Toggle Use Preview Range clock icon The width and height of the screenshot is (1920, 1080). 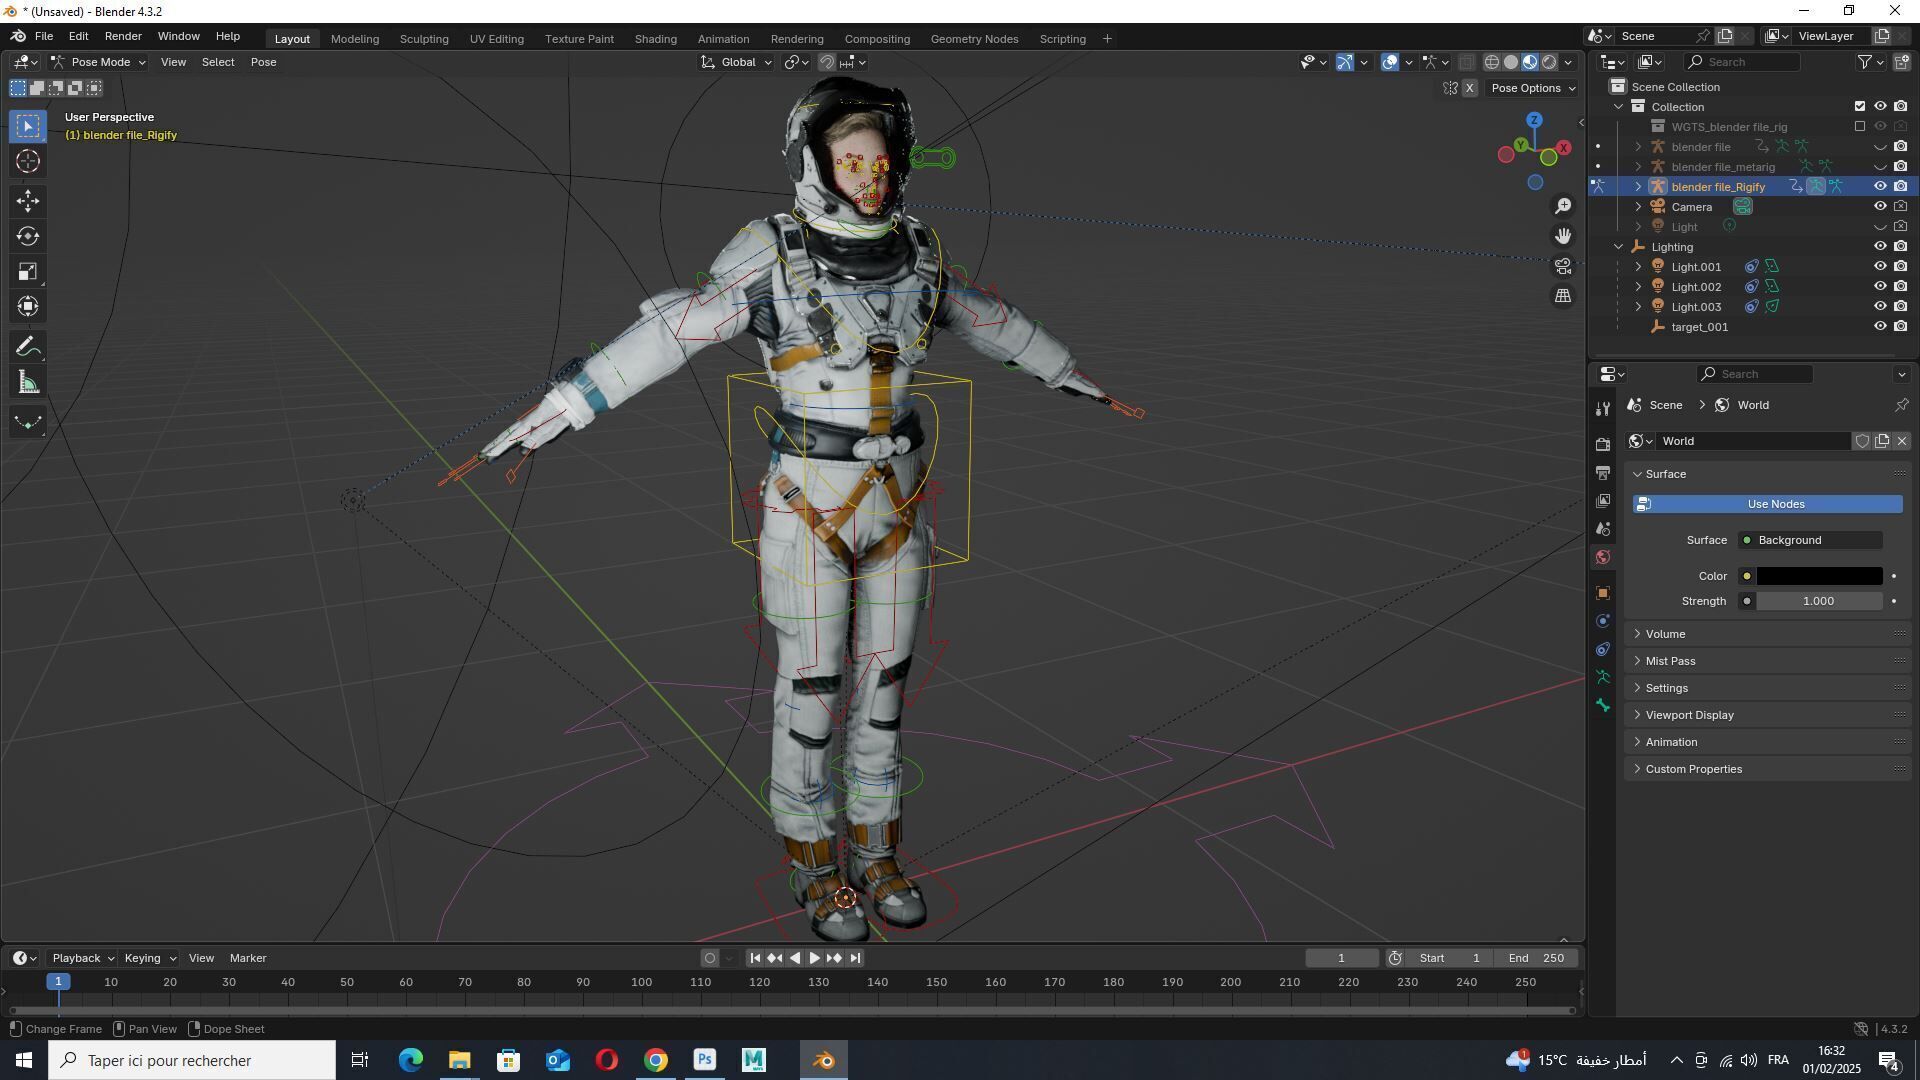[x=1395, y=958]
